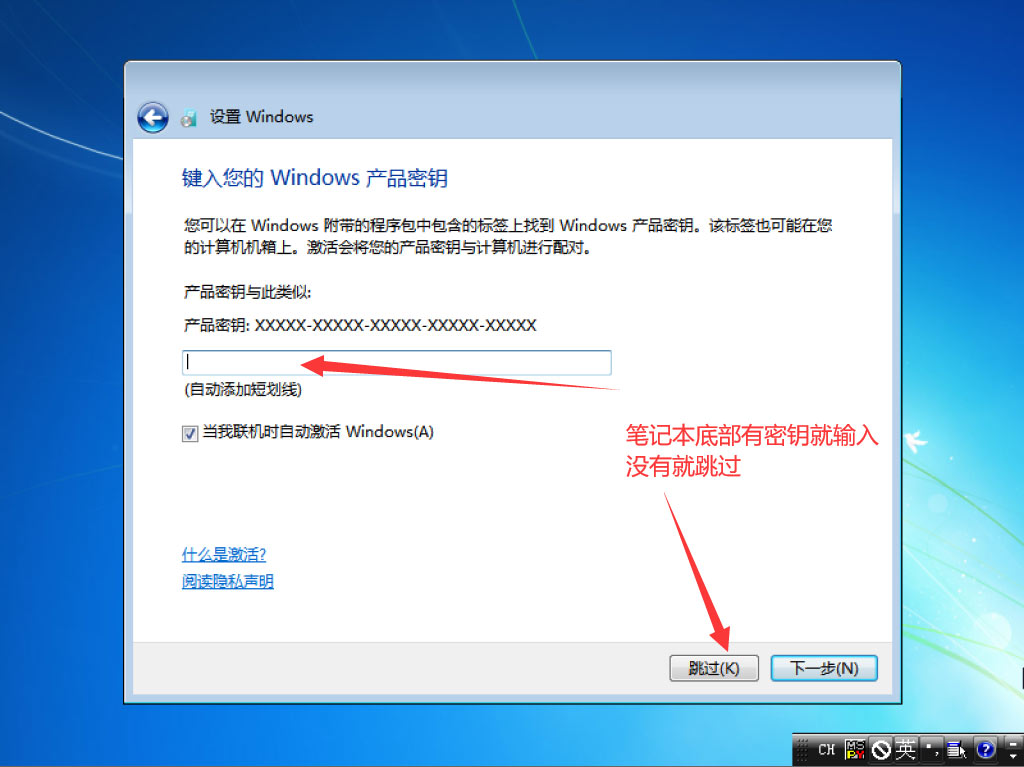This screenshot has height=767, width=1024.
Task: Open the 什么是激活? link
Action: [x=224, y=555]
